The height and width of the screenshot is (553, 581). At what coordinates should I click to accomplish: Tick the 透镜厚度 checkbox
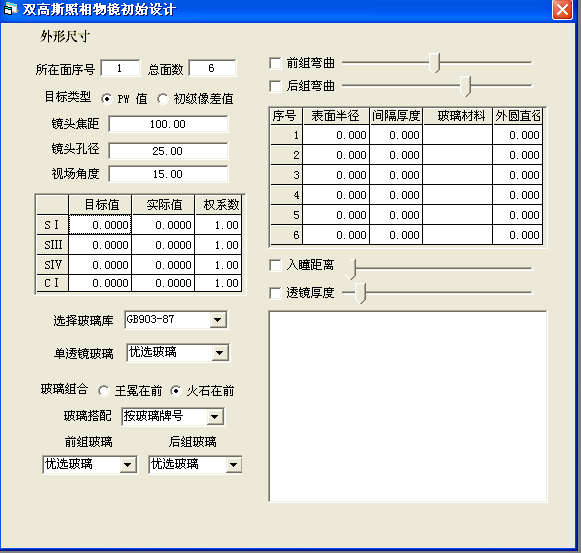(x=275, y=293)
